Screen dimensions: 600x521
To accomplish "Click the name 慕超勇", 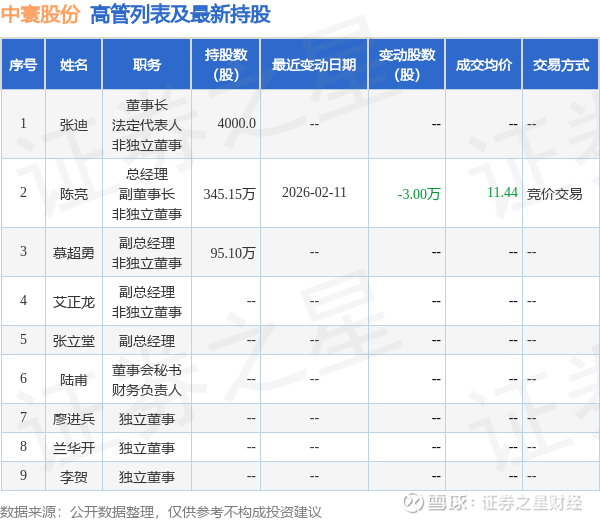I will pos(73,253).
